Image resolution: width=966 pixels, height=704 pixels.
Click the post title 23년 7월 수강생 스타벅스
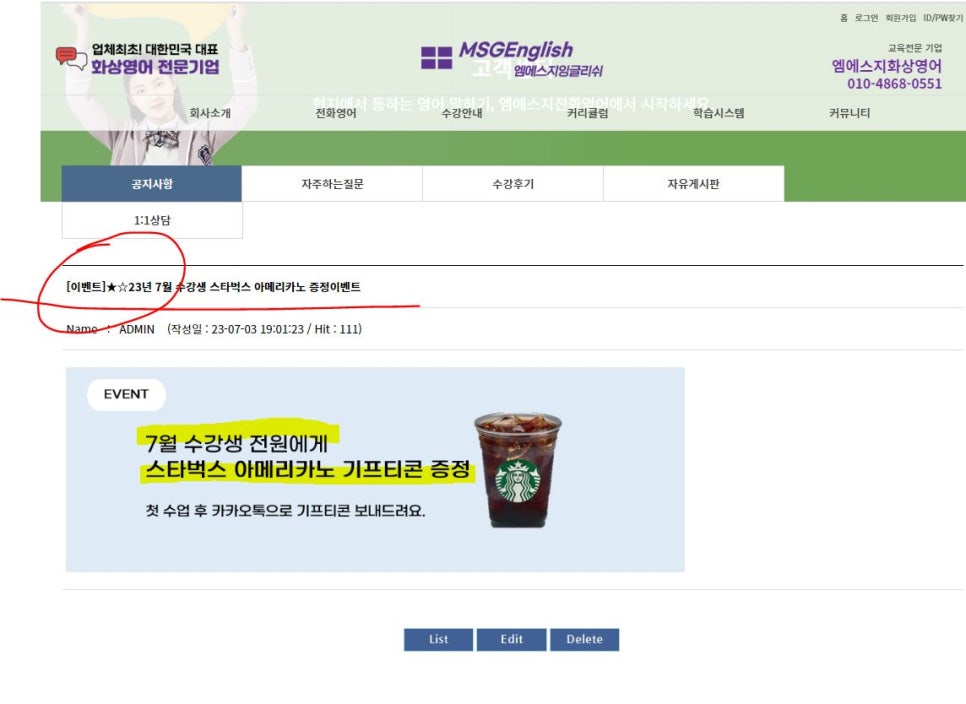(x=213, y=287)
